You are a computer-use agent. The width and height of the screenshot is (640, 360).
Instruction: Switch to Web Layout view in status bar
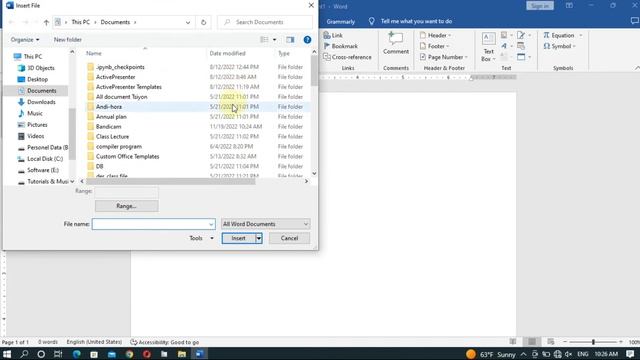click(x=551, y=342)
